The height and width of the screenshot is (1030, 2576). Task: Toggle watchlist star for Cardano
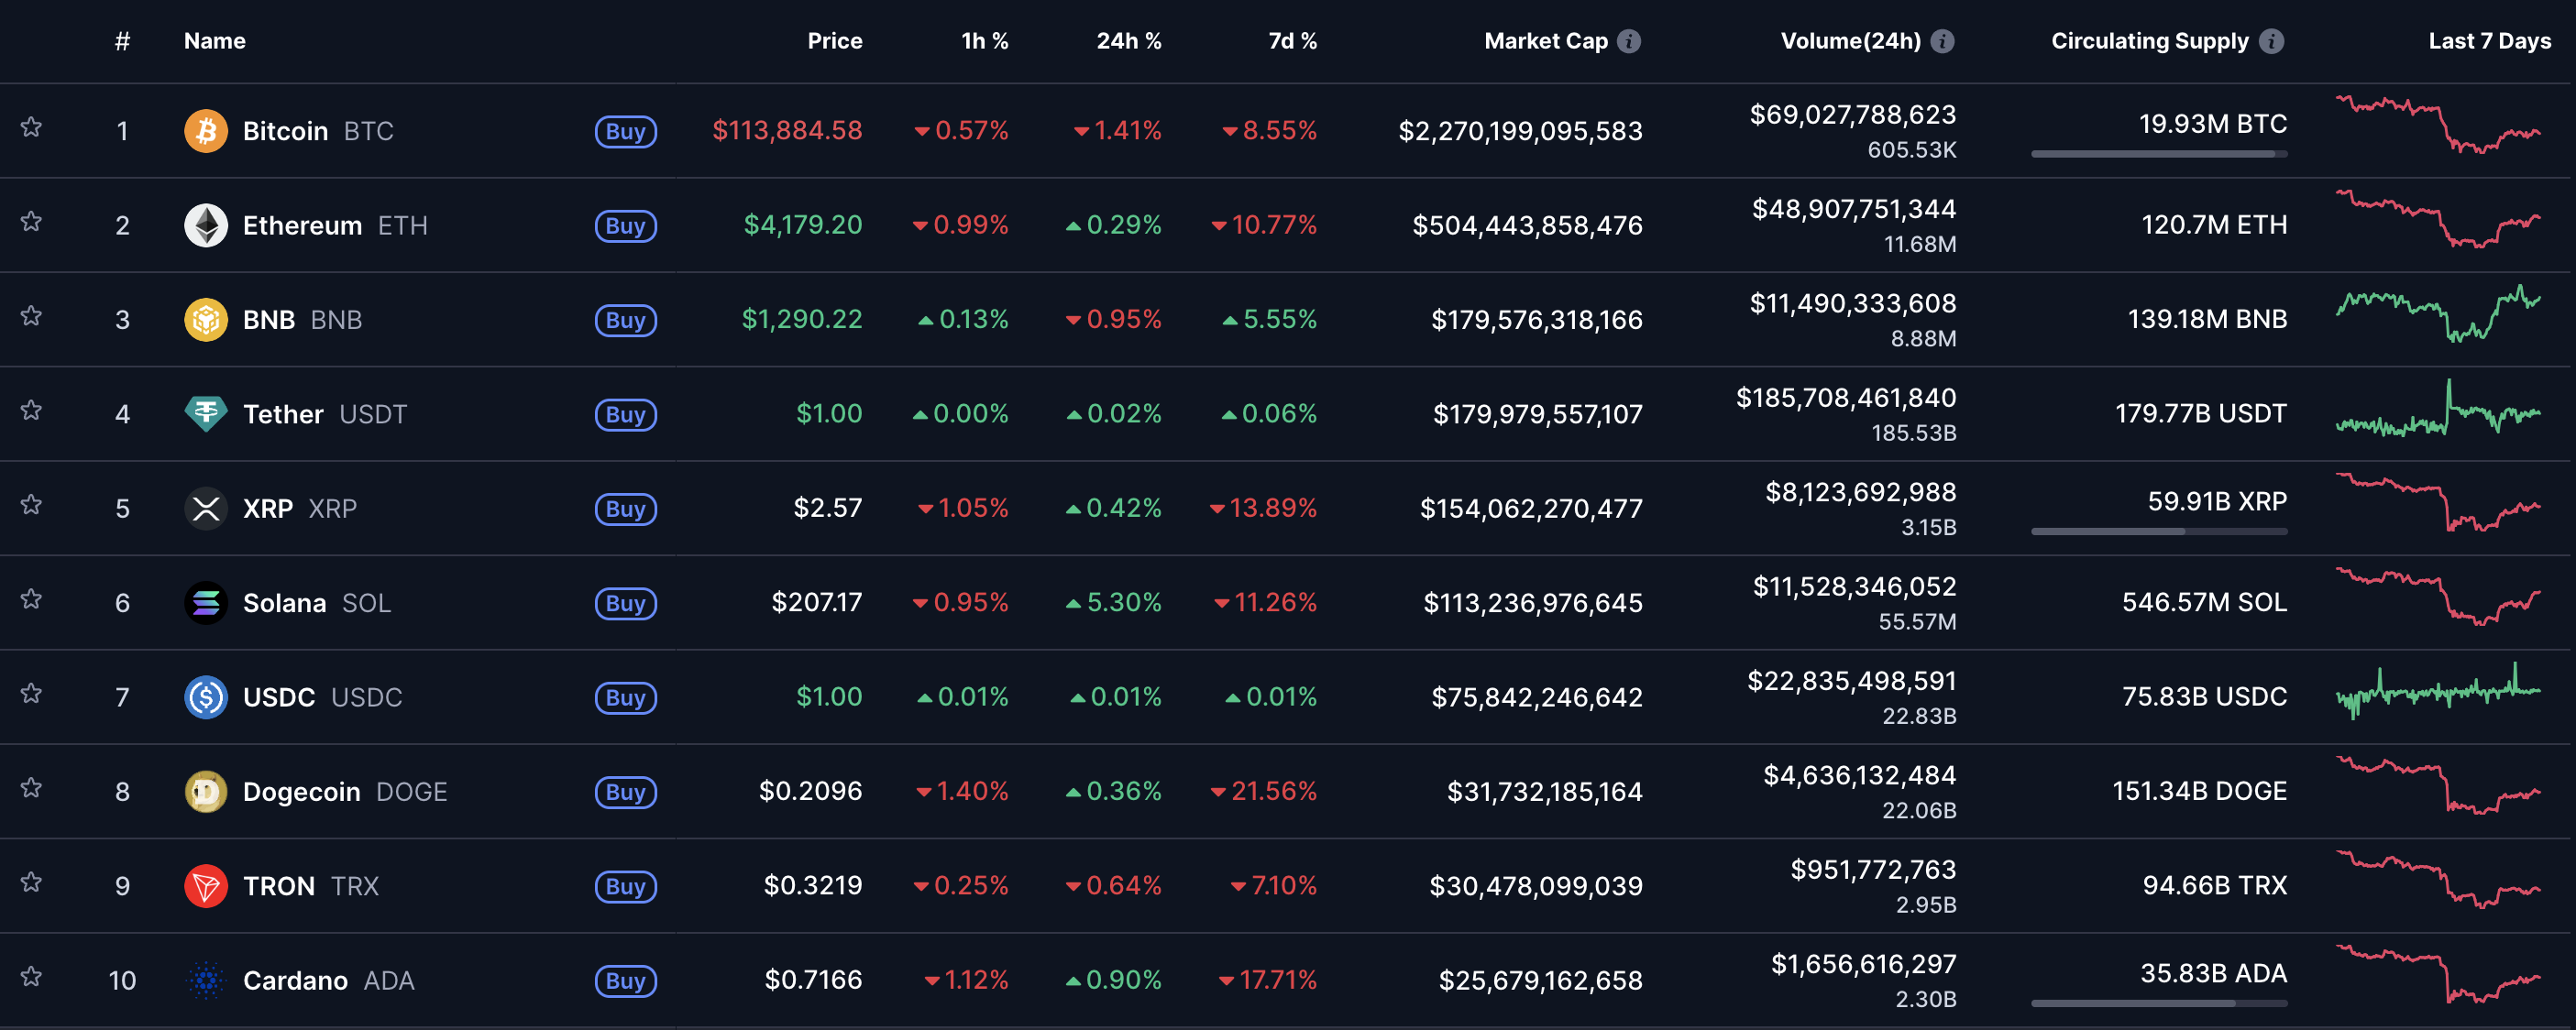coord(31,977)
